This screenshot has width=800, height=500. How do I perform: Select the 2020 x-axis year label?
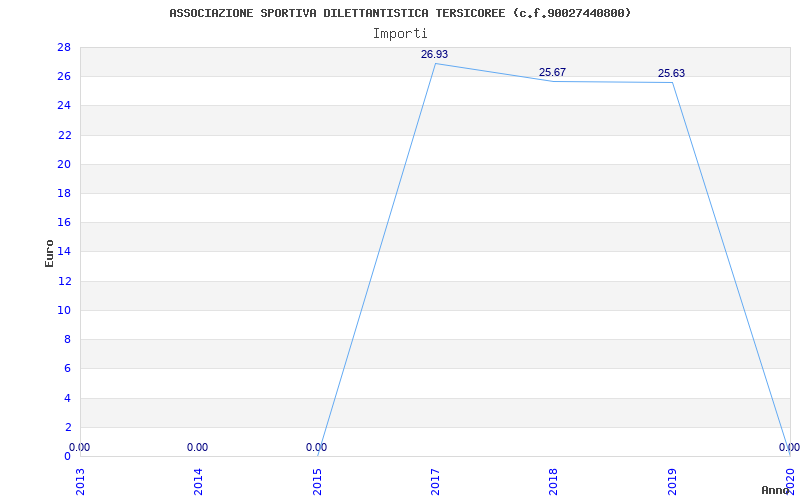(791, 482)
